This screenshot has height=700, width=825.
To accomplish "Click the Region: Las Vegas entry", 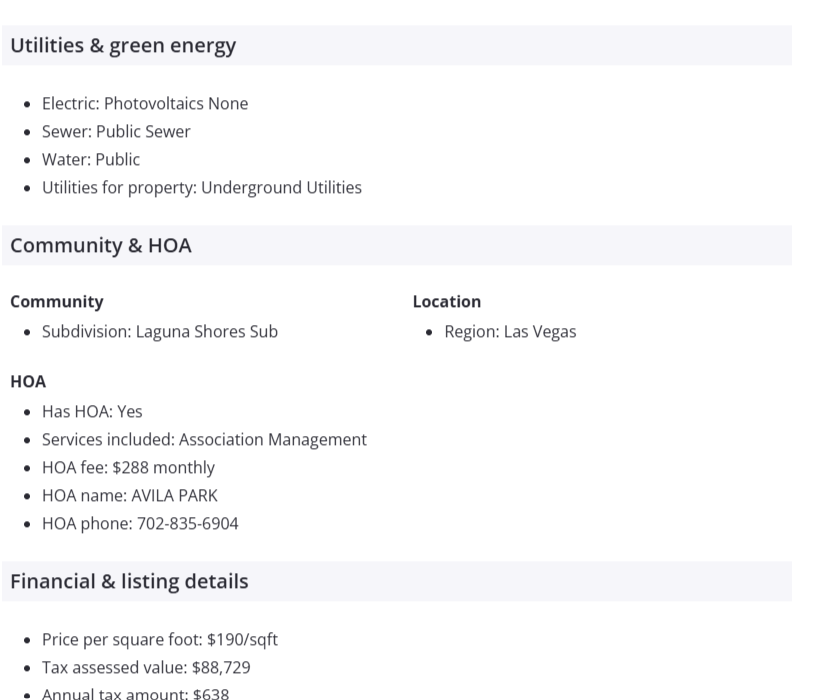I will click(x=510, y=332).
